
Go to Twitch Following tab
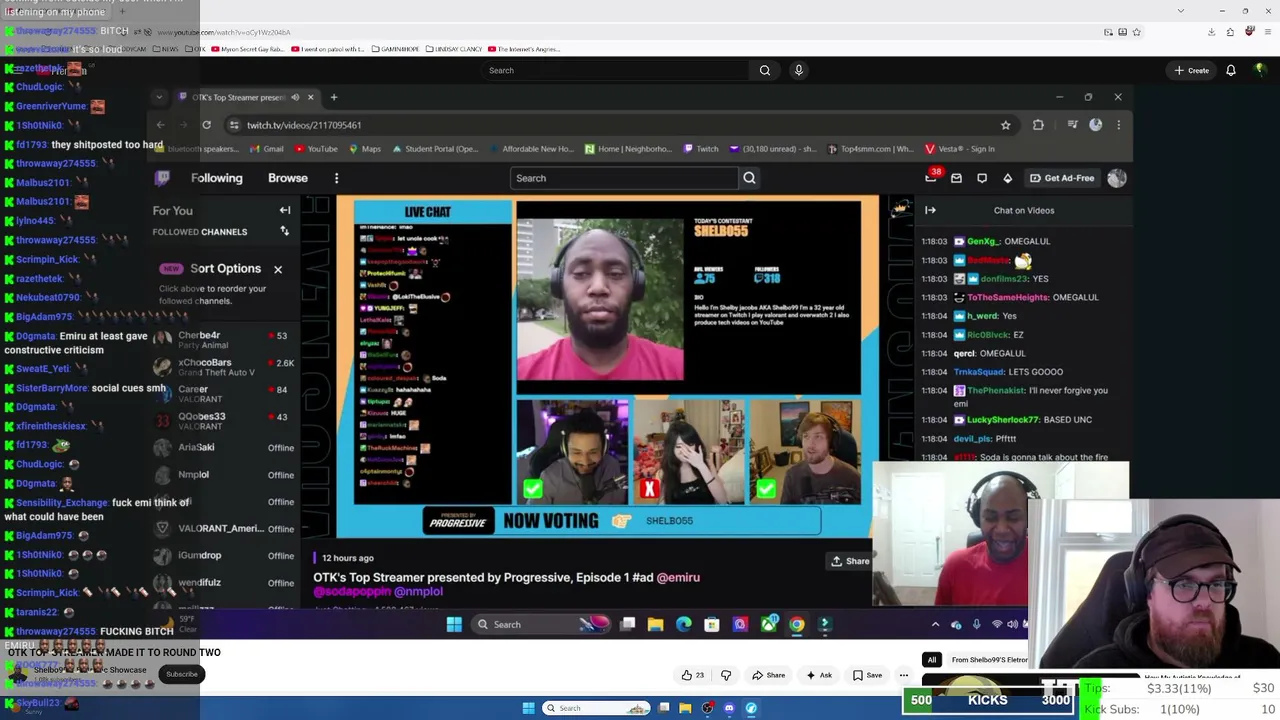point(217,178)
